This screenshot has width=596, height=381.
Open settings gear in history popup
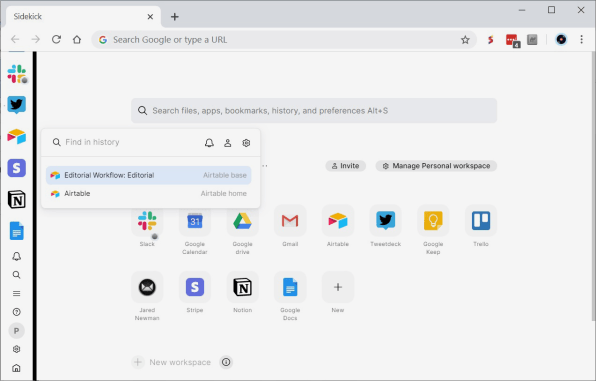coord(246,143)
